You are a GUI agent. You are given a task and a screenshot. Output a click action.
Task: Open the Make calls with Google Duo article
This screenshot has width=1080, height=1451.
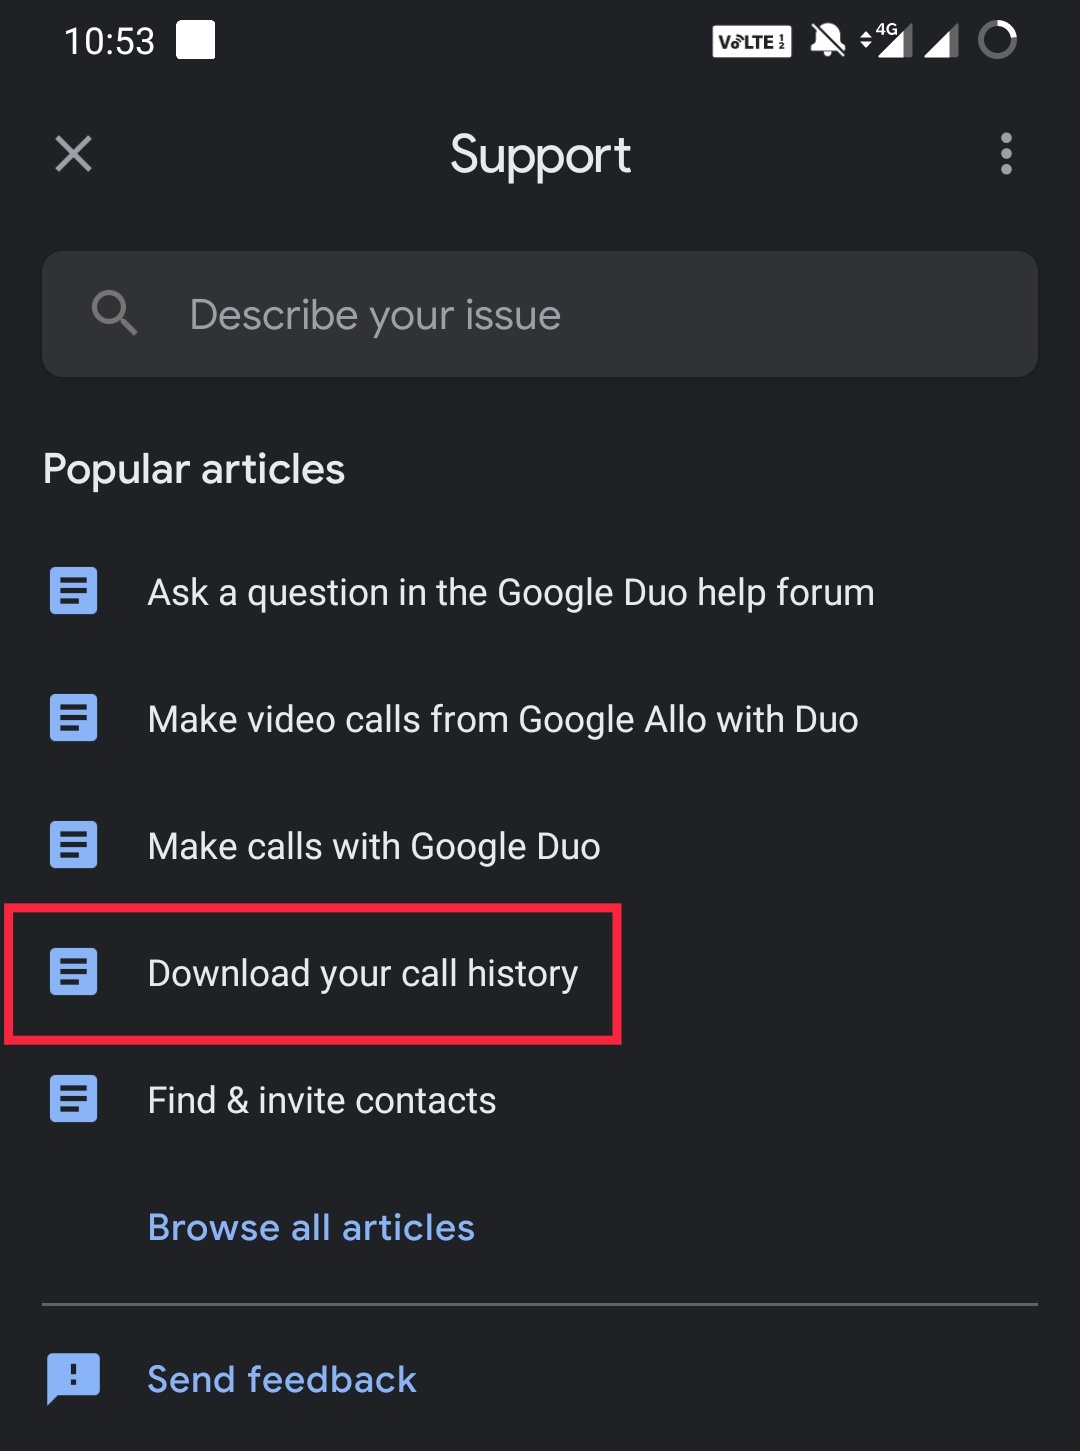(x=373, y=845)
